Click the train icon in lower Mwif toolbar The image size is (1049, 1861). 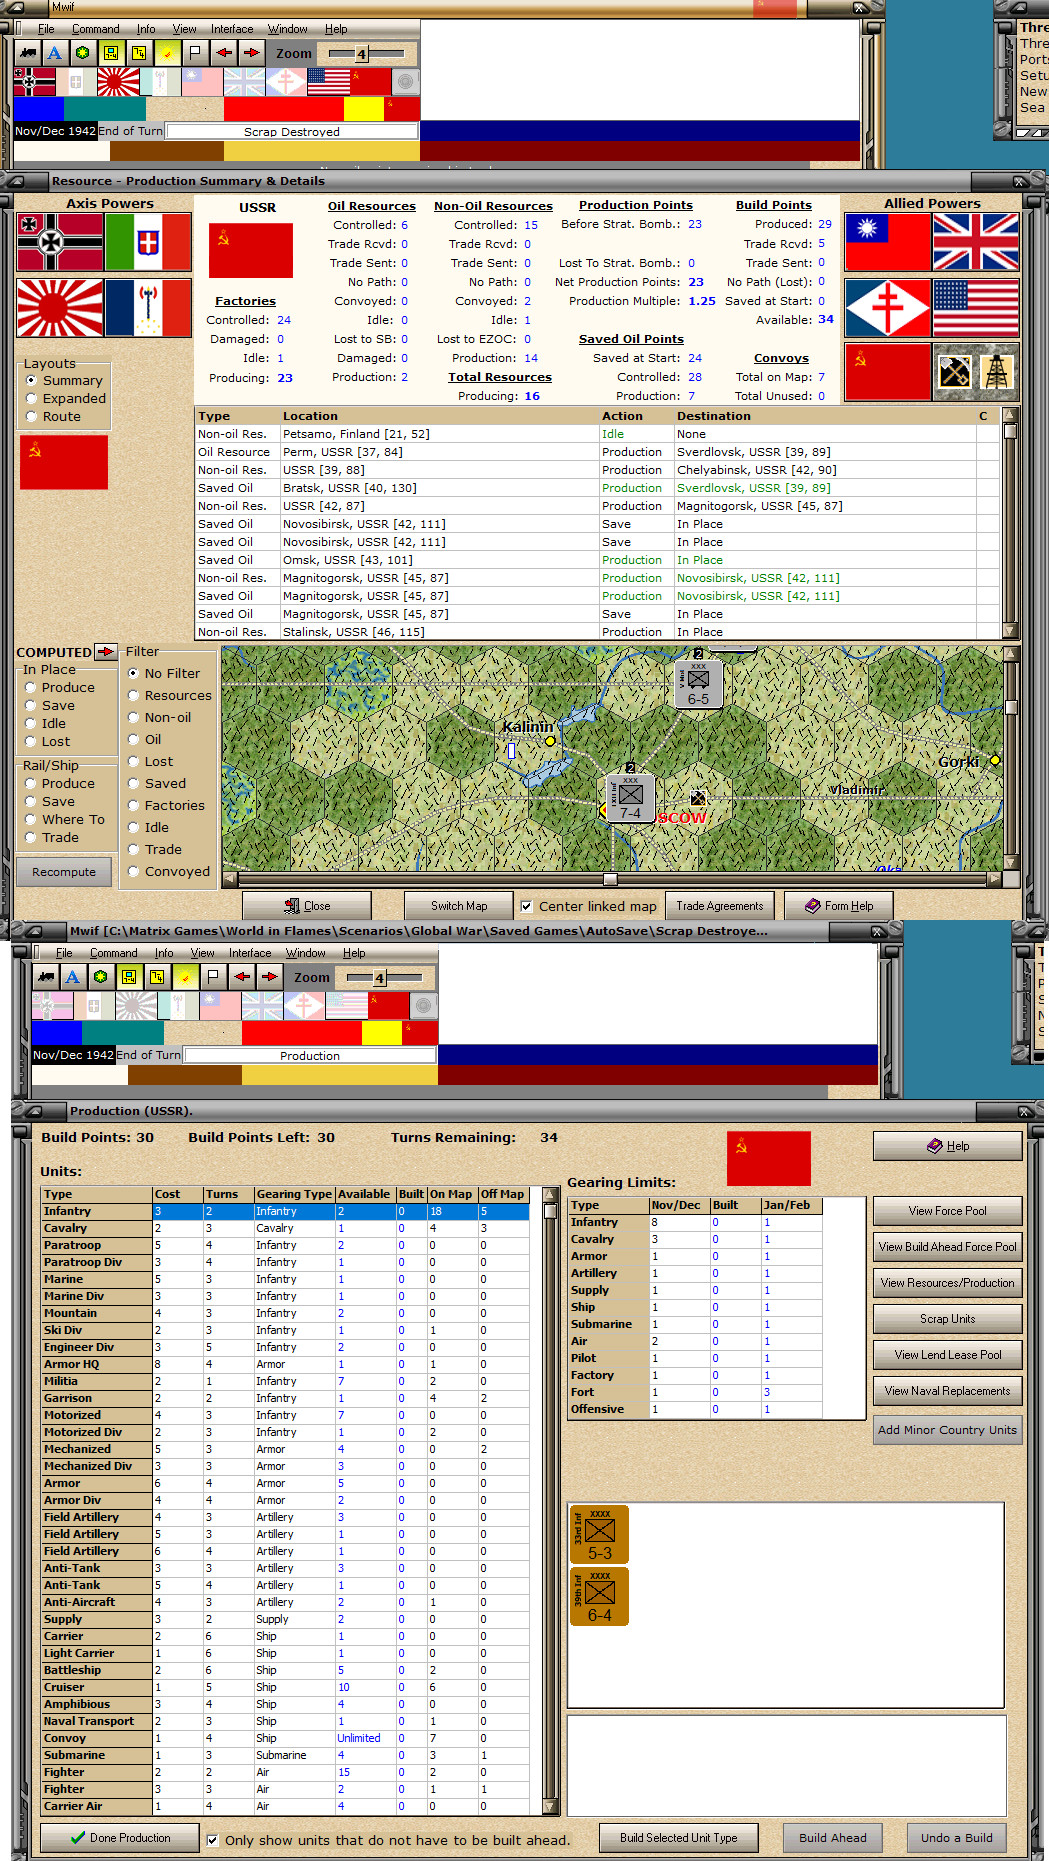click(46, 977)
